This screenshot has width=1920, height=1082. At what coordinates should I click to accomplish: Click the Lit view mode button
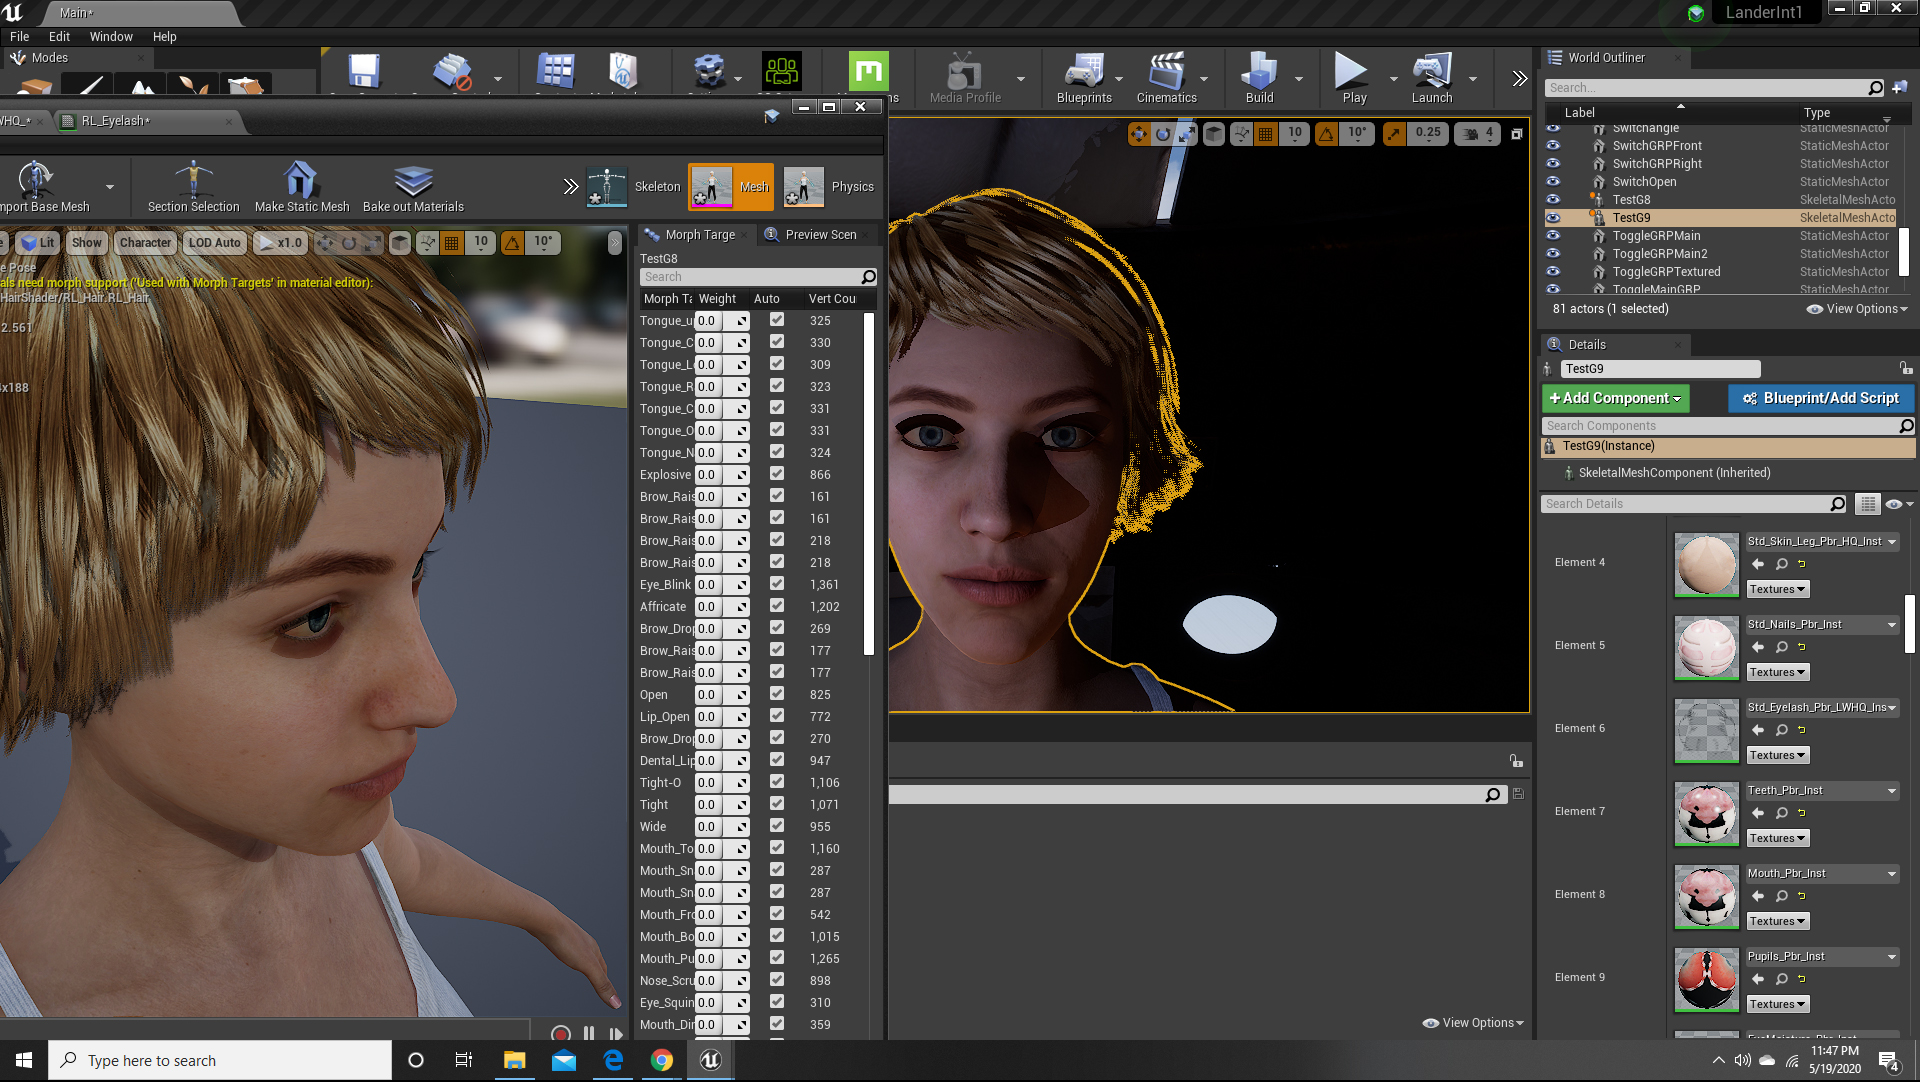point(37,242)
